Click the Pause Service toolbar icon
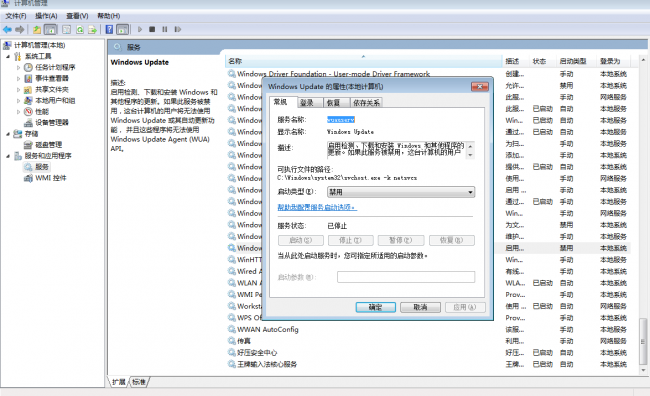Screen dimensions: 650x396 (x=165, y=29)
